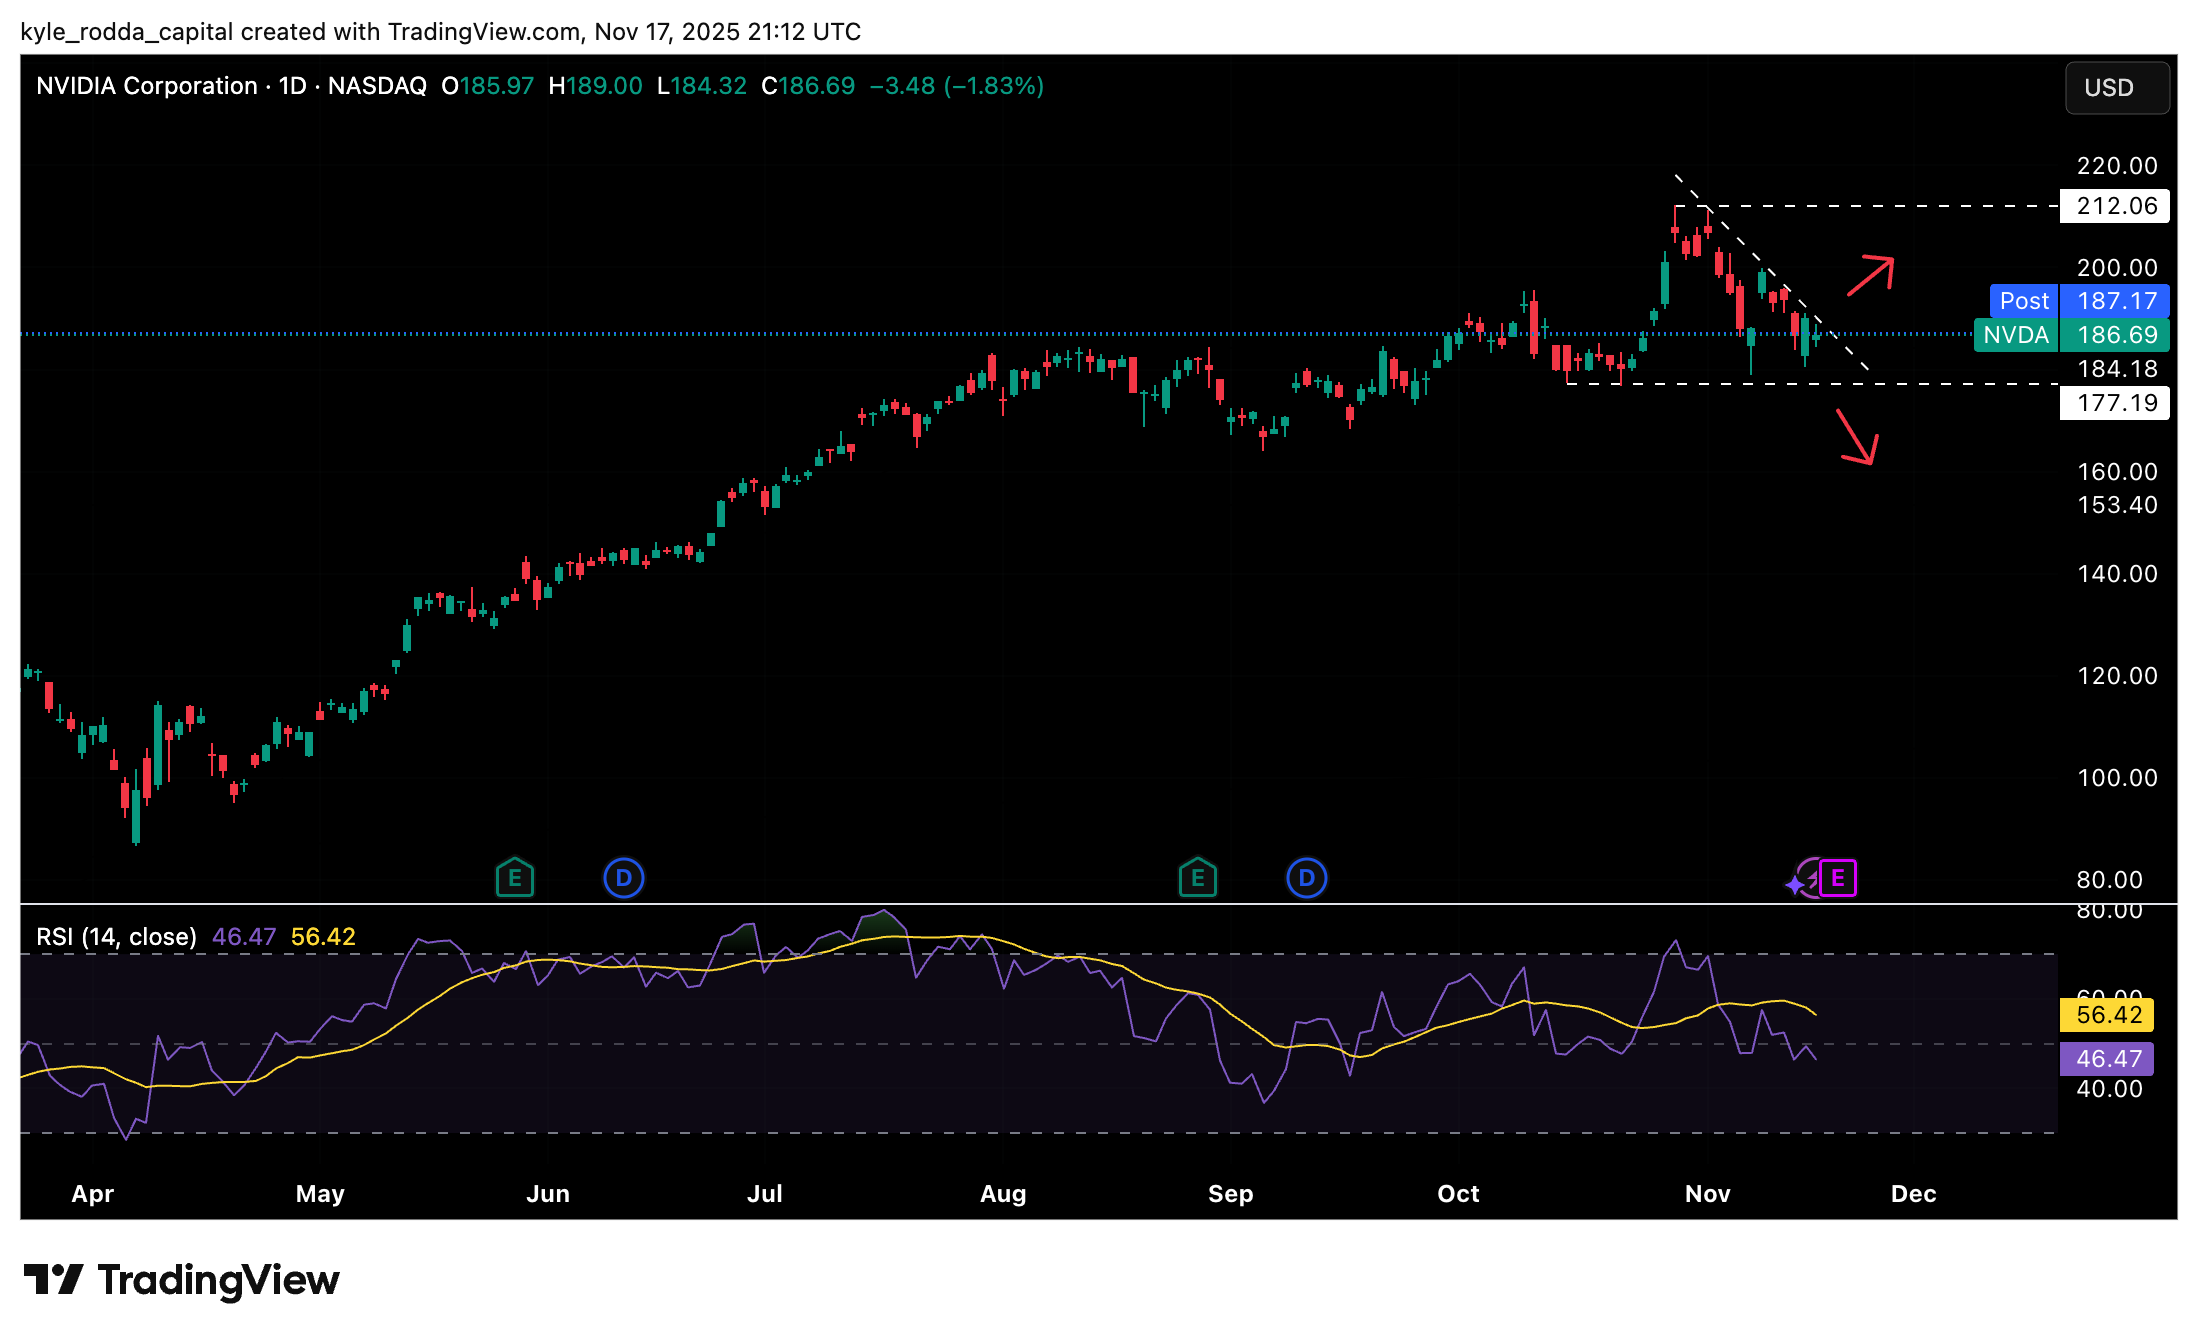Viewport: 2198px width, 1340px height.
Task: Open the USD currency selector
Action: (2116, 88)
